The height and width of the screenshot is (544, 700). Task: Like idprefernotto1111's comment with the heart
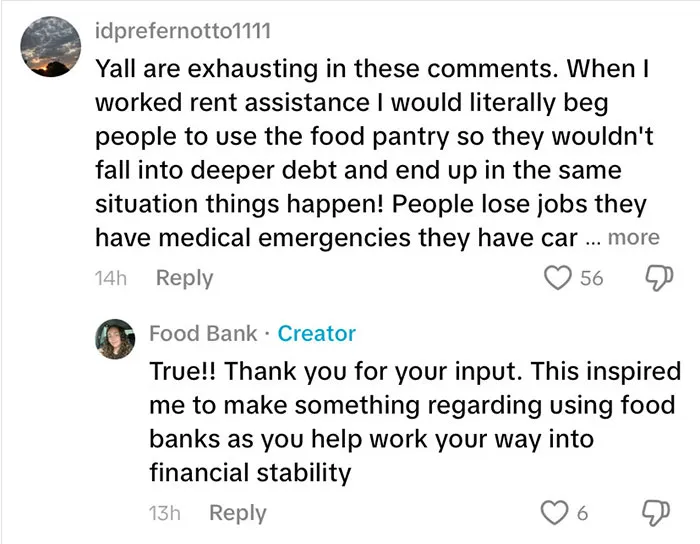click(x=558, y=278)
